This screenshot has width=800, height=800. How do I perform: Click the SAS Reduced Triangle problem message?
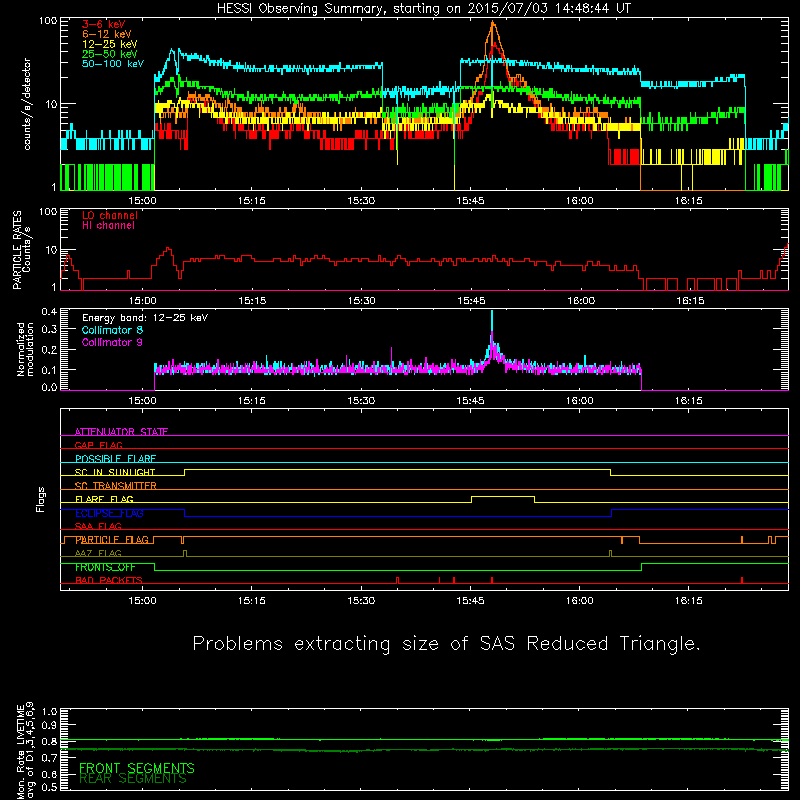pos(446,644)
